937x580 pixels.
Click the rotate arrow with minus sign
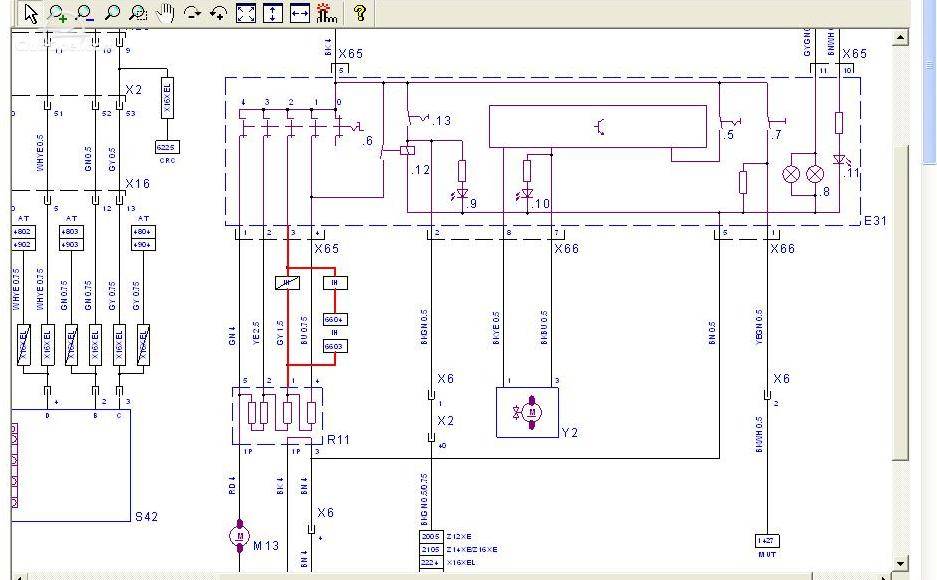click(x=192, y=13)
